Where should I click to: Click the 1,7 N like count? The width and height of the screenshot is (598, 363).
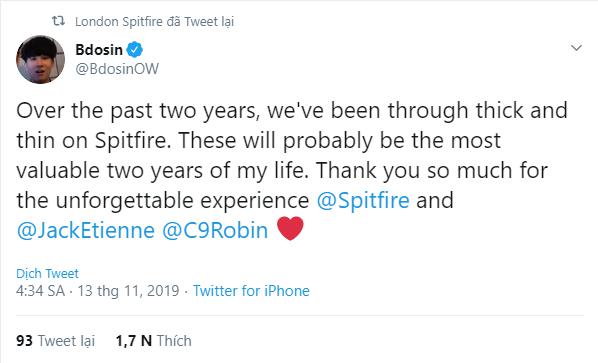point(133,341)
